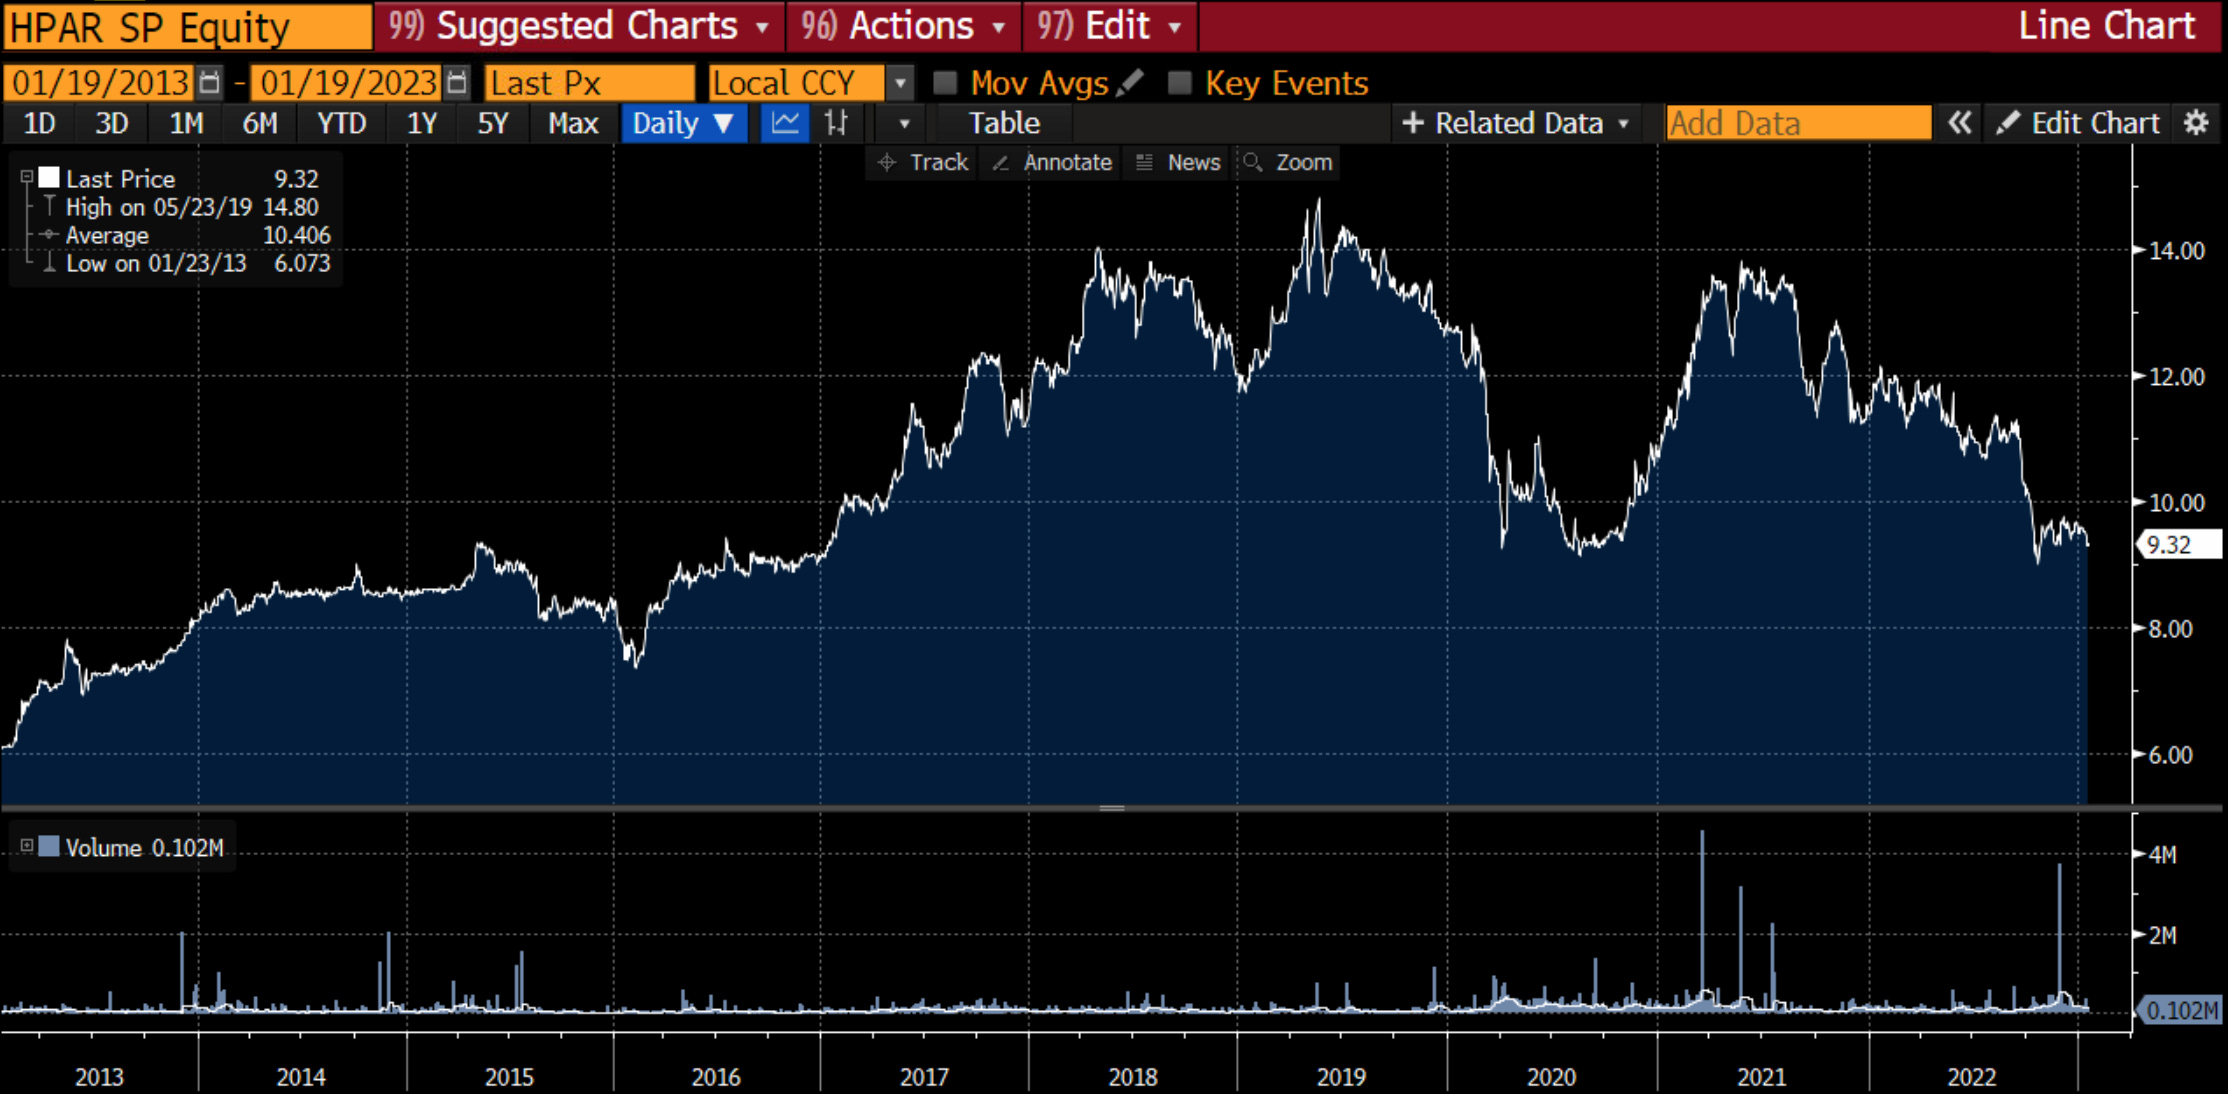Viewport: 2228px width, 1094px height.
Task: Enable the Mov Avgs checkbox
Action: pos(945,82)
